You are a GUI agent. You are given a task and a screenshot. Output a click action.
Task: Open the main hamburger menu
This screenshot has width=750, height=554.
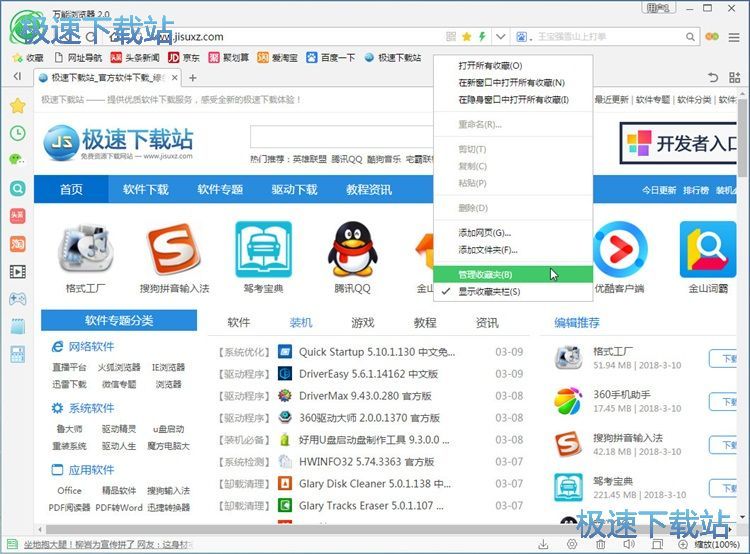tap(734, 37)
